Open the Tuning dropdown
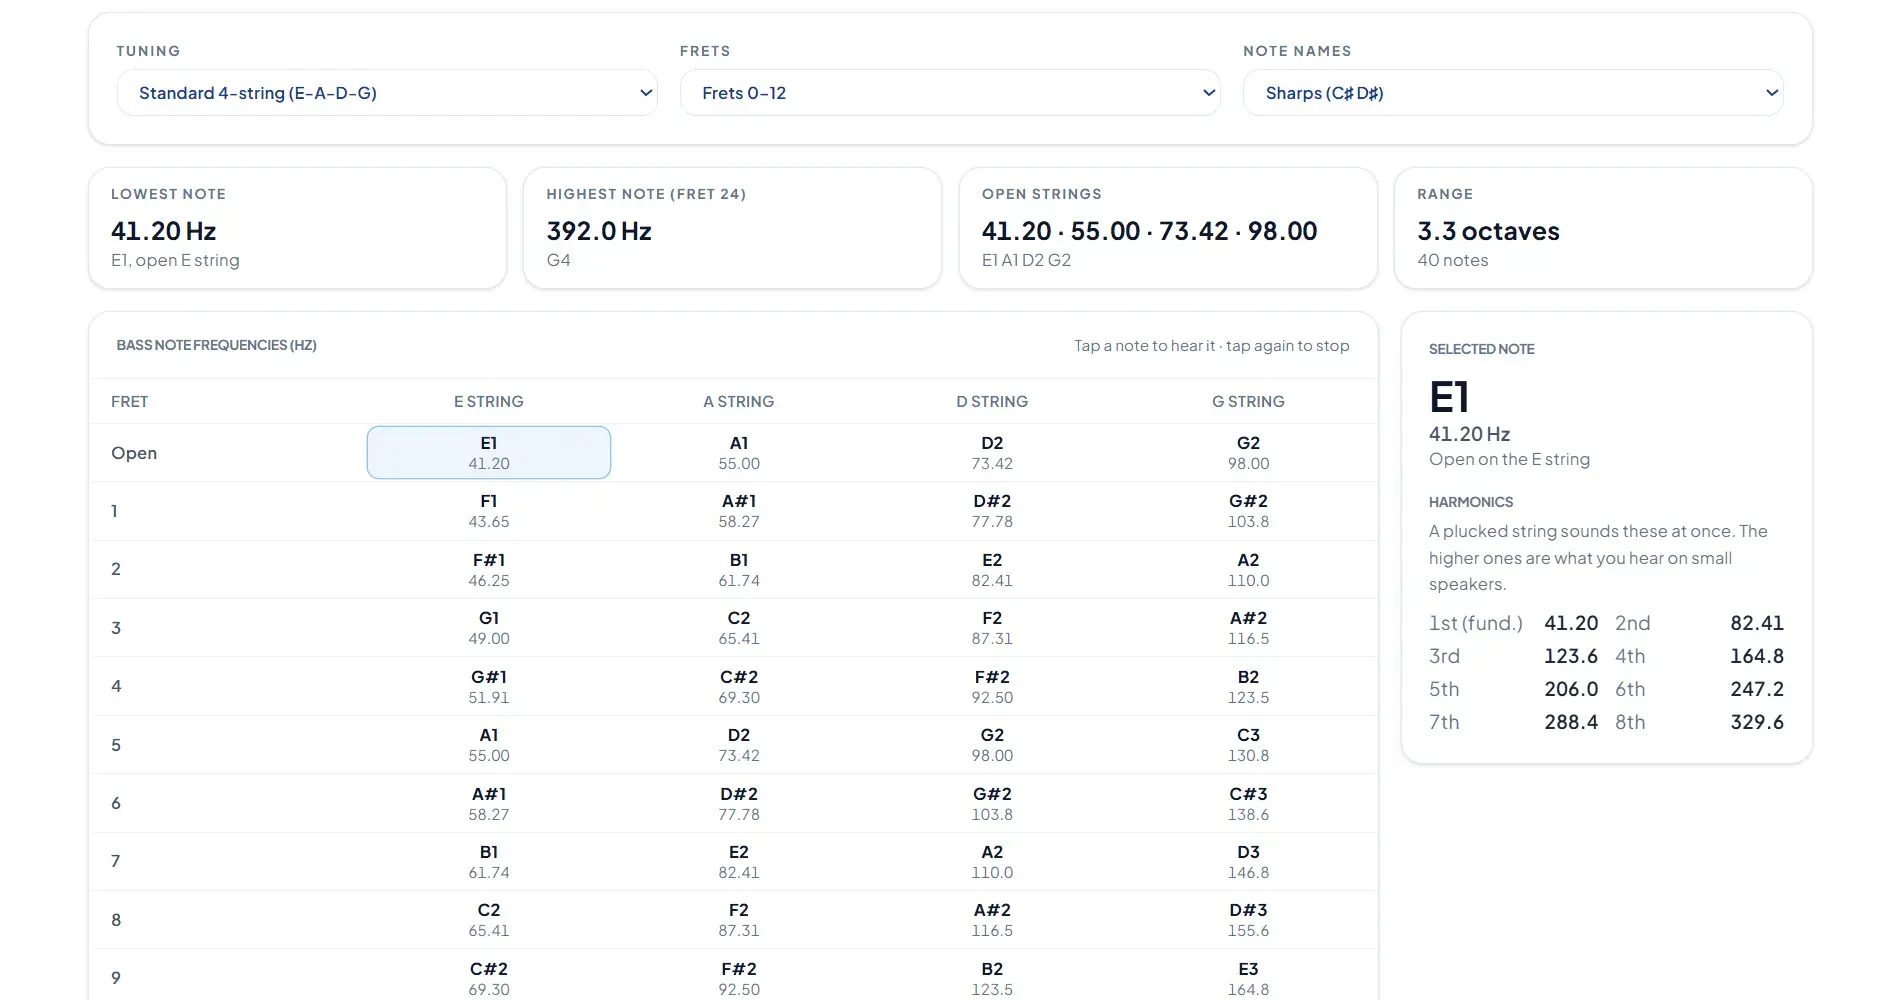 387,93
